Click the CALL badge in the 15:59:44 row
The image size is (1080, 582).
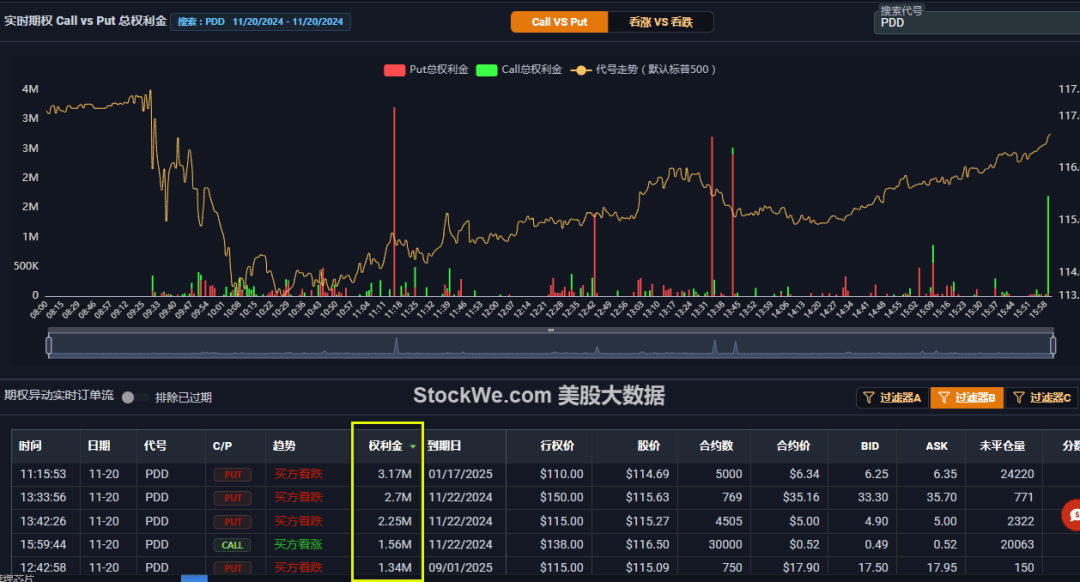pos(232,545)
